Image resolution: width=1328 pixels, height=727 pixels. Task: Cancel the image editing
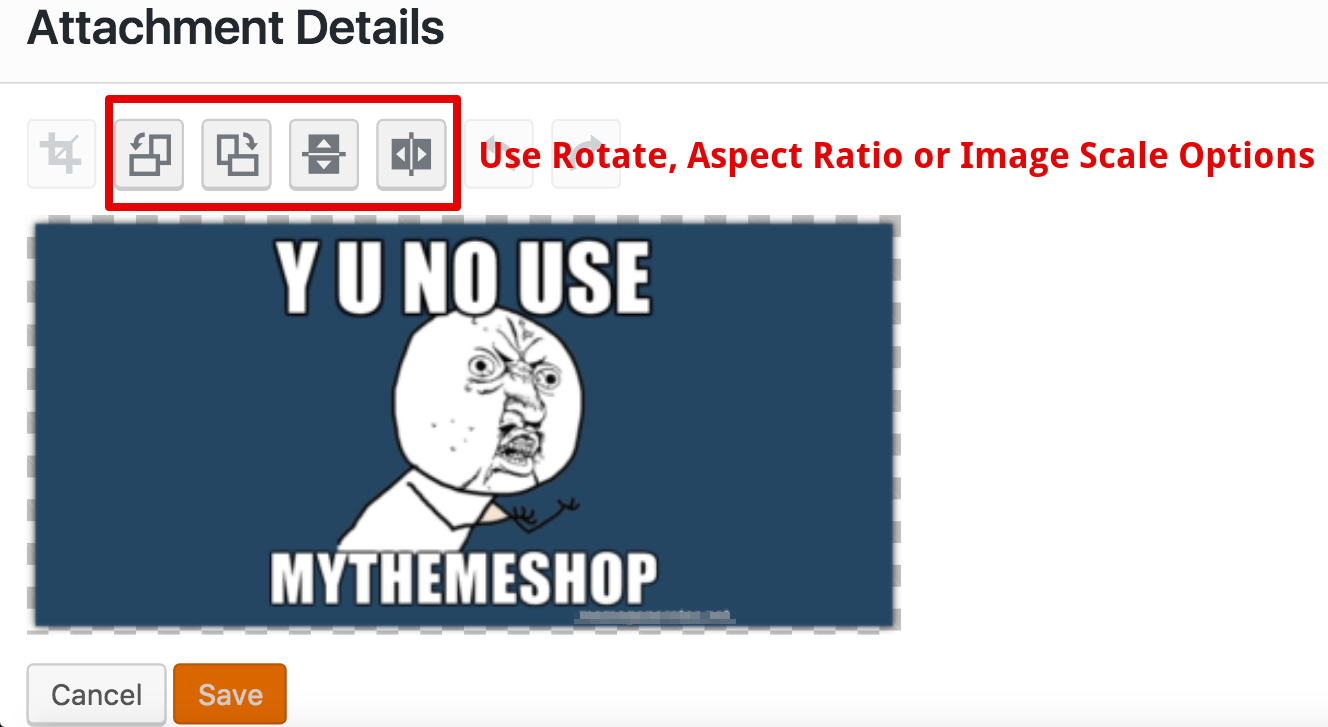pyautogui.click(x=97, y=694)
